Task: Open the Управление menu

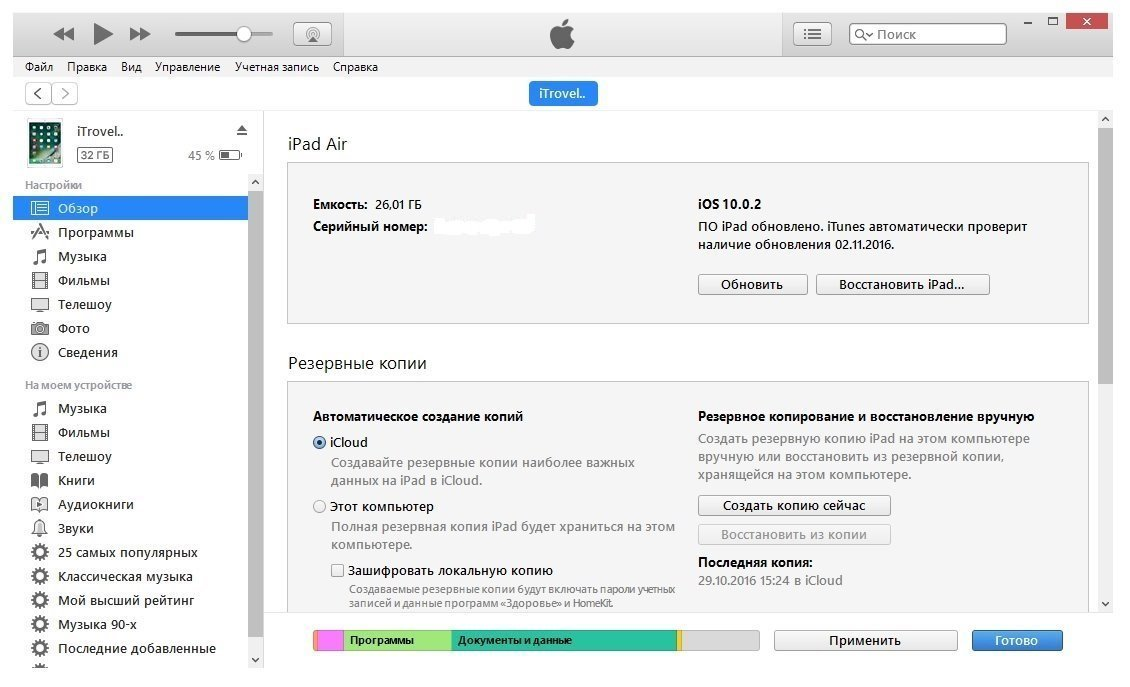Action: point(187,66)
